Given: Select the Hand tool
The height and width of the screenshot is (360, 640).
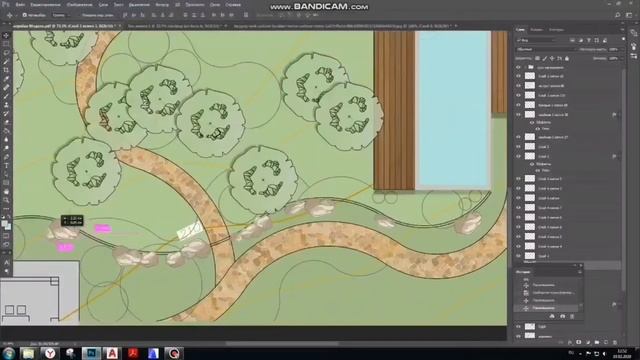Looking at the screenshot, I should pyautogui.click(x=6, y=191).
